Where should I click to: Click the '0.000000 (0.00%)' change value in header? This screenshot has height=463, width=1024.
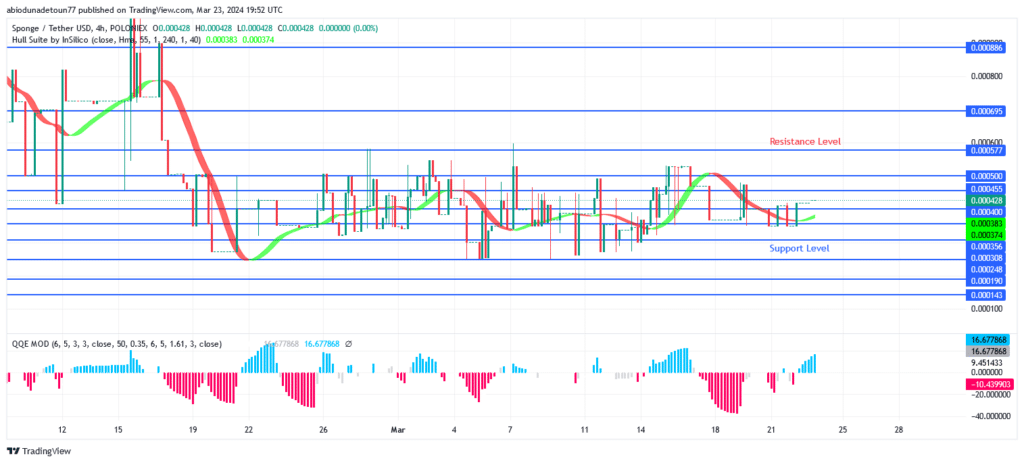[x=347, y=28]
